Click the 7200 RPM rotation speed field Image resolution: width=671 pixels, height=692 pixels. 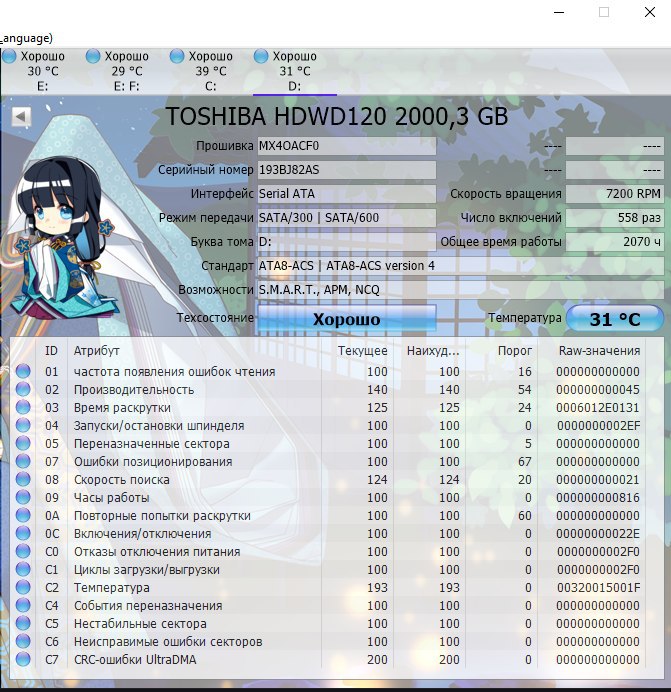point(614,194)
